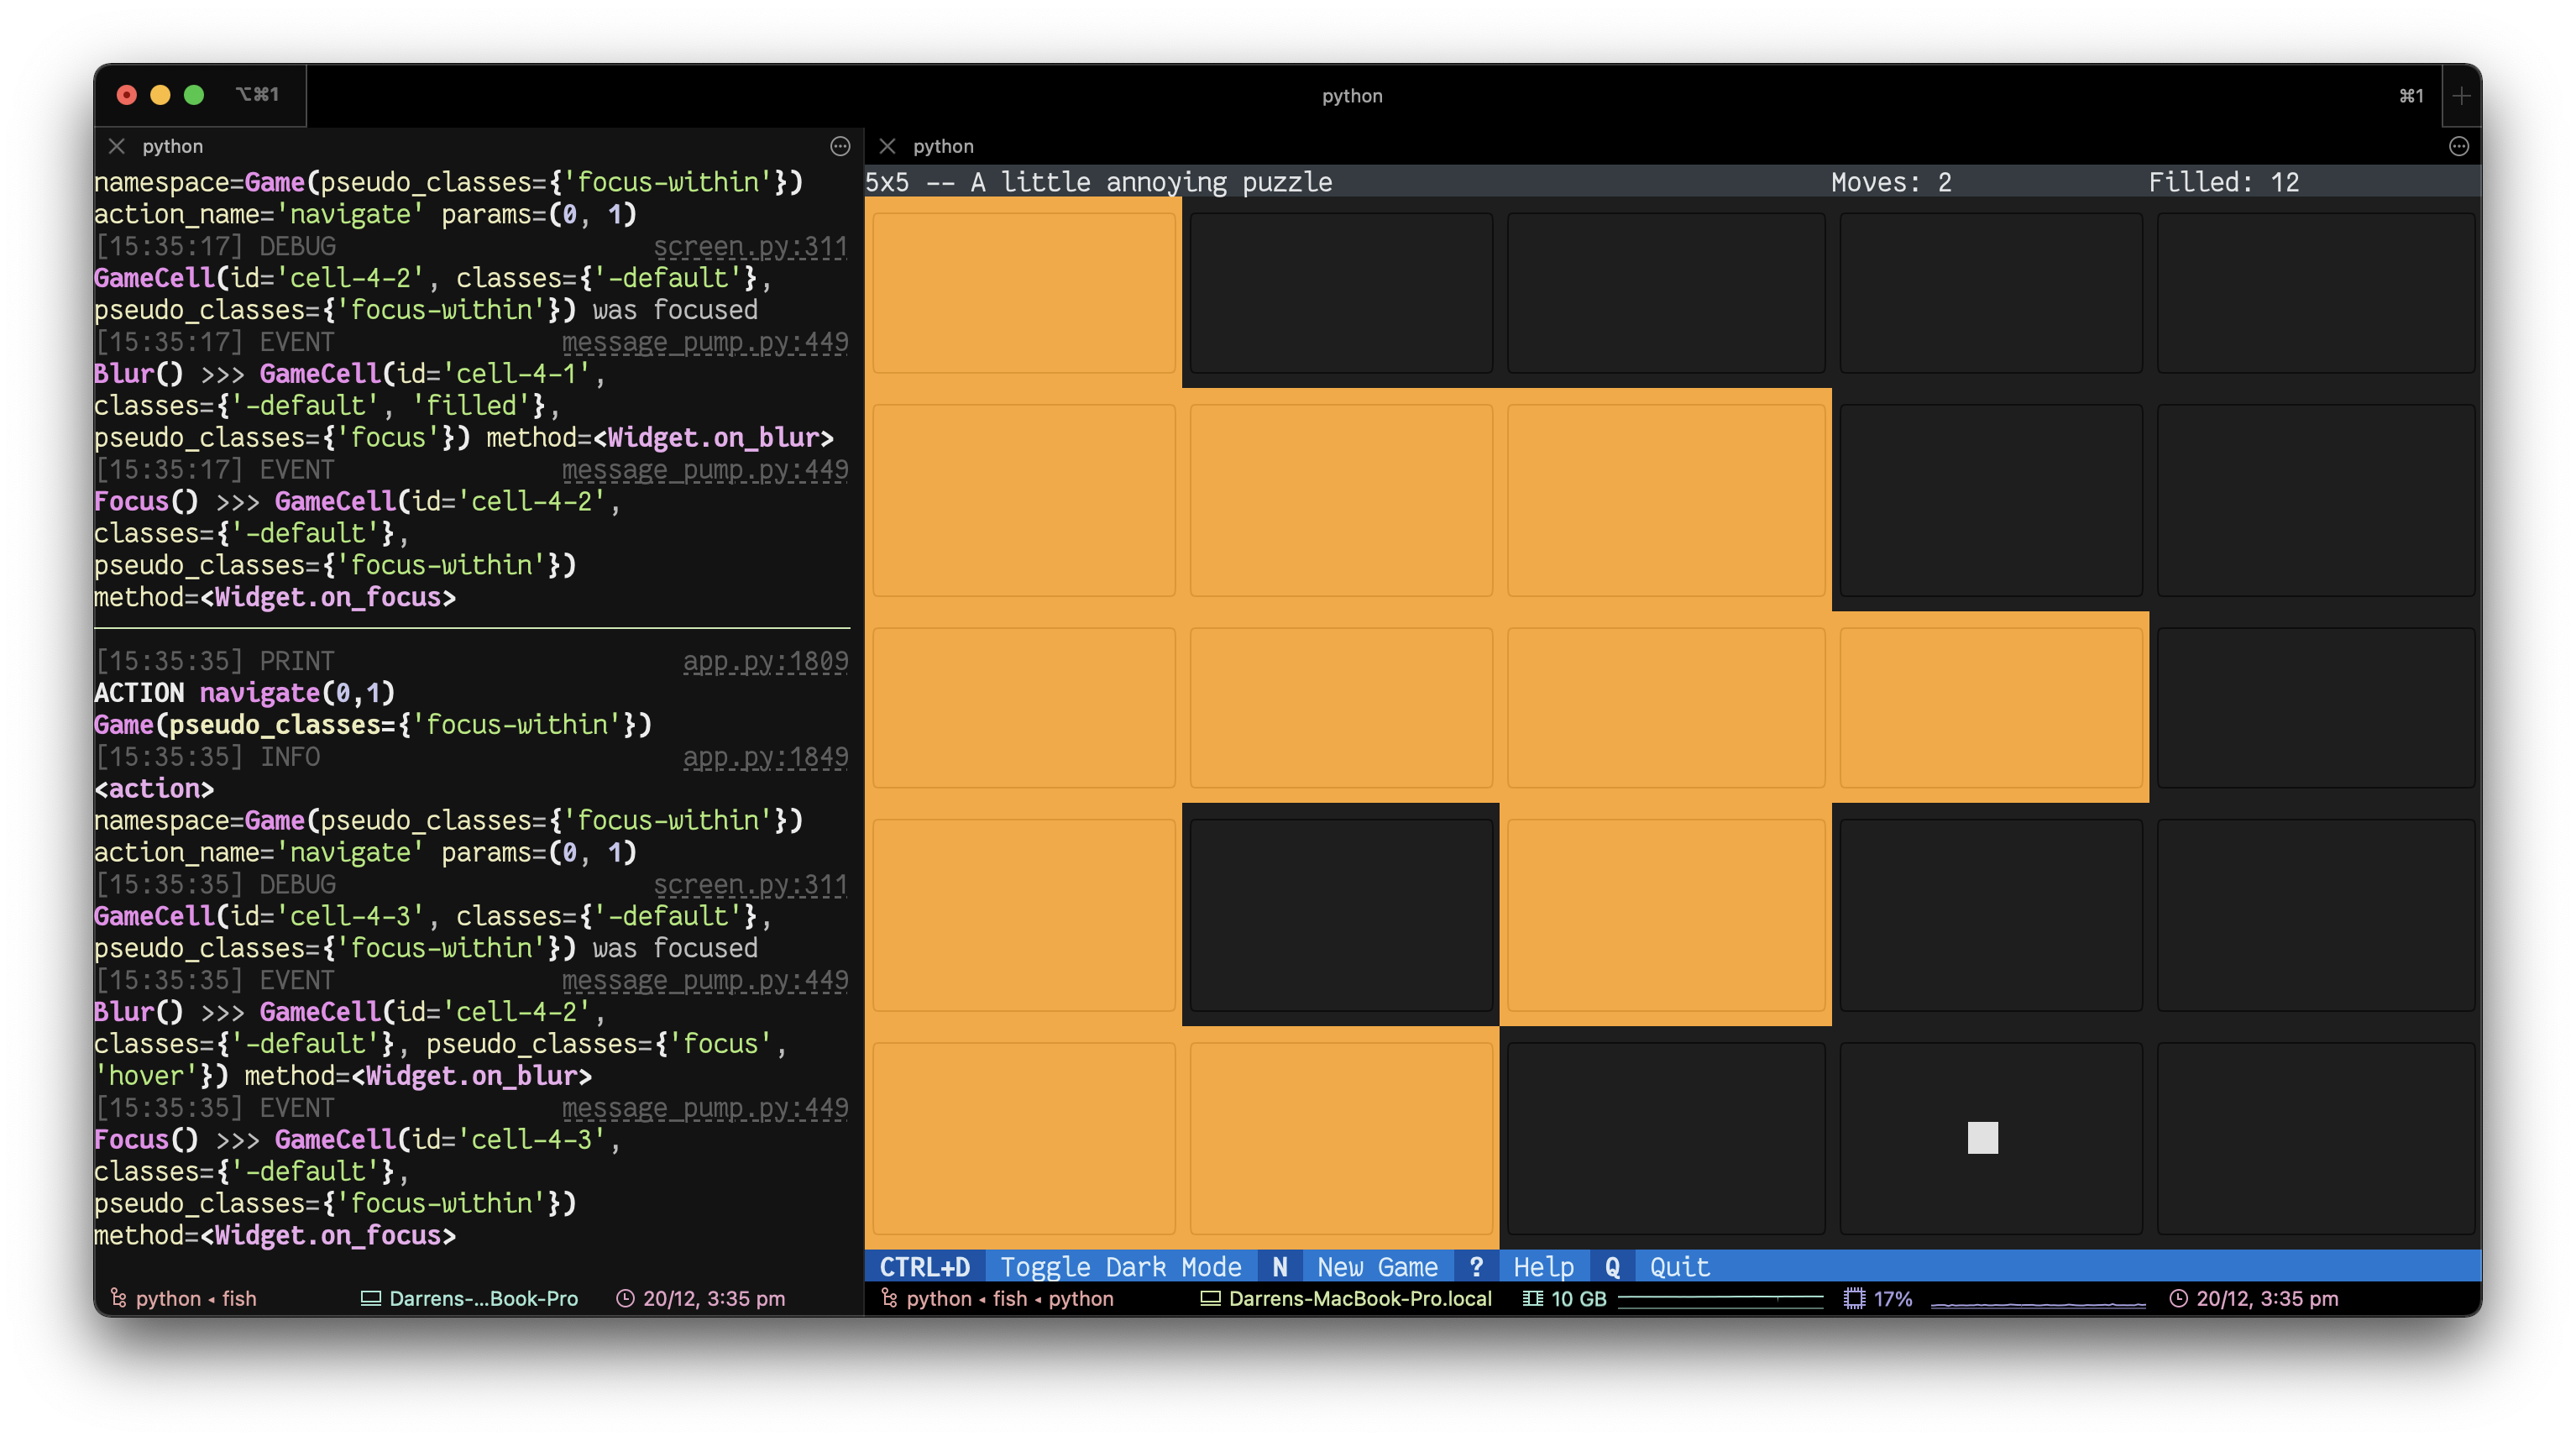Start a New Game from the footer
The height and width of the screenshot is (1441, 2576).
(x=1377, y=1266)
